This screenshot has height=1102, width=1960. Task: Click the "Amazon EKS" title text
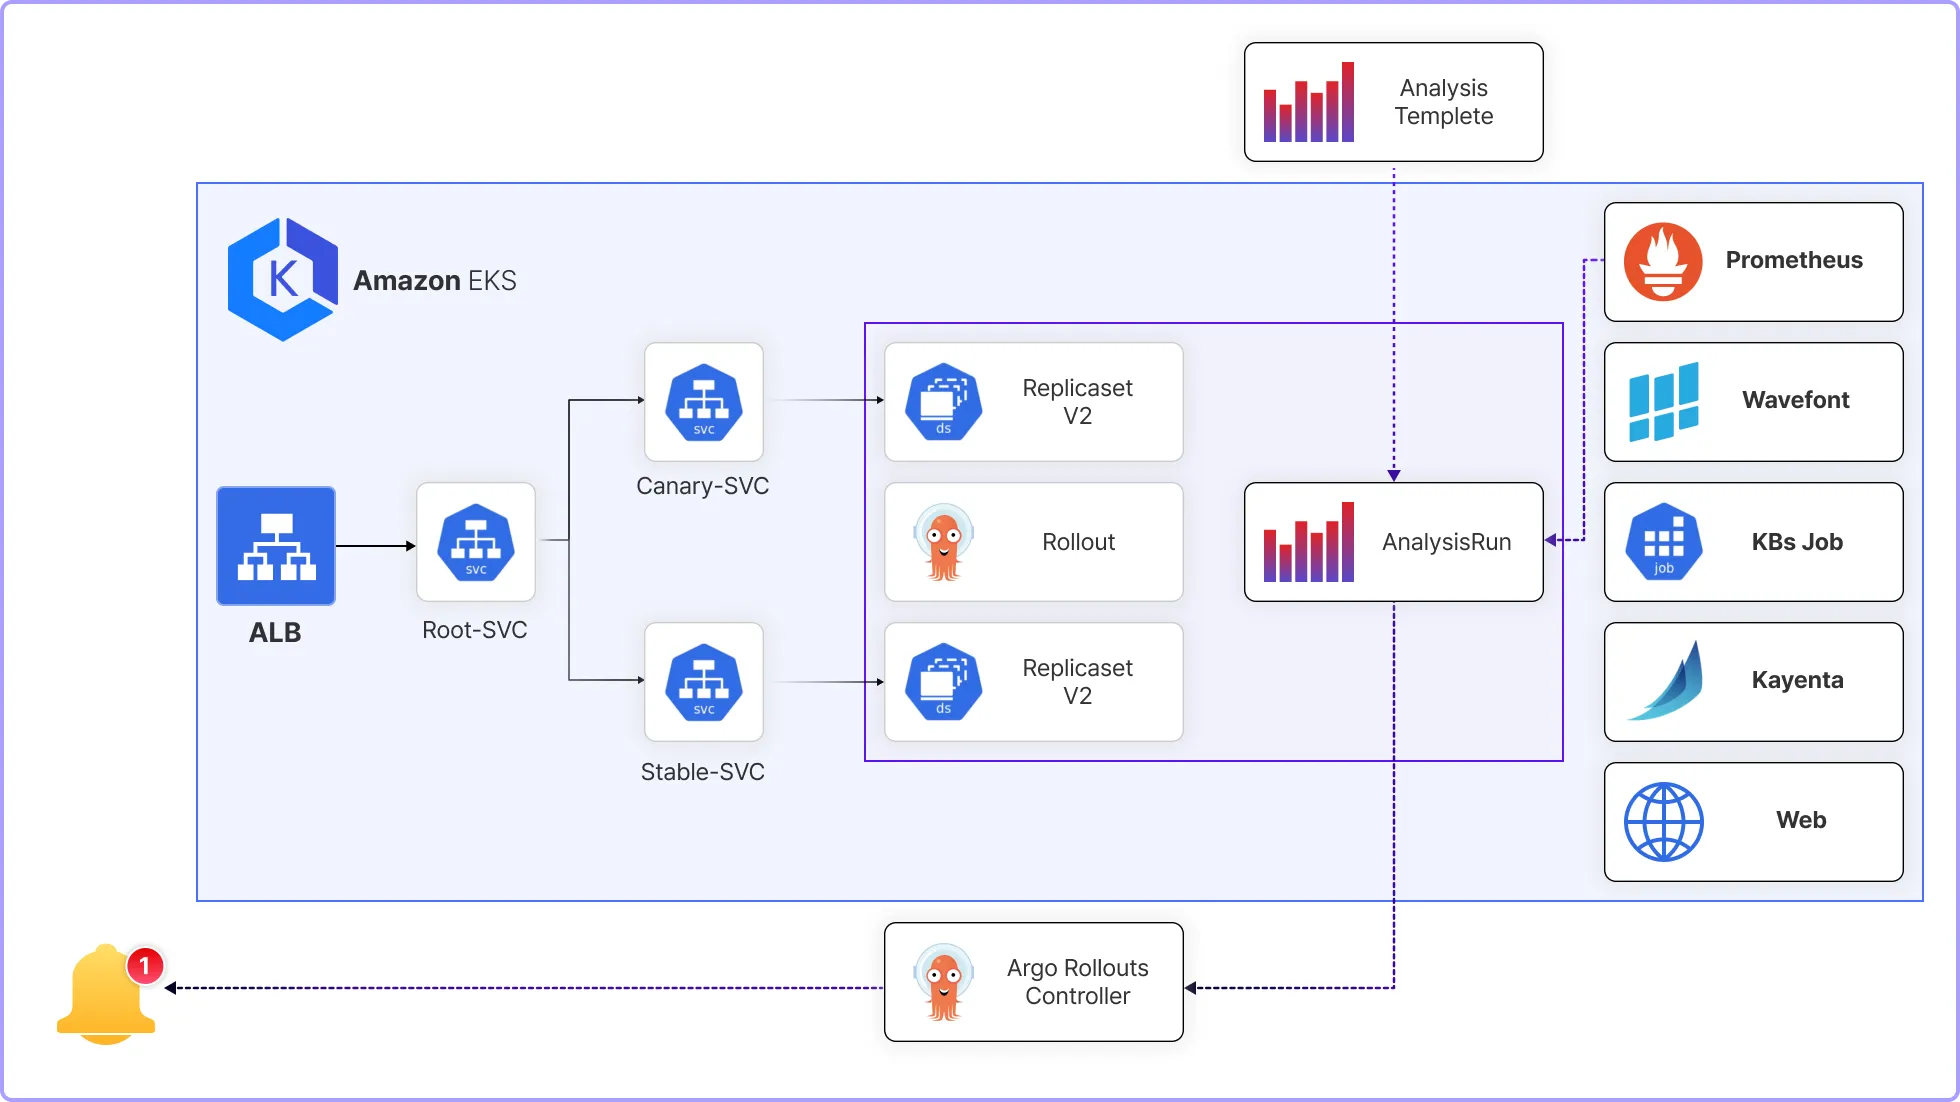tap(435, 281)
